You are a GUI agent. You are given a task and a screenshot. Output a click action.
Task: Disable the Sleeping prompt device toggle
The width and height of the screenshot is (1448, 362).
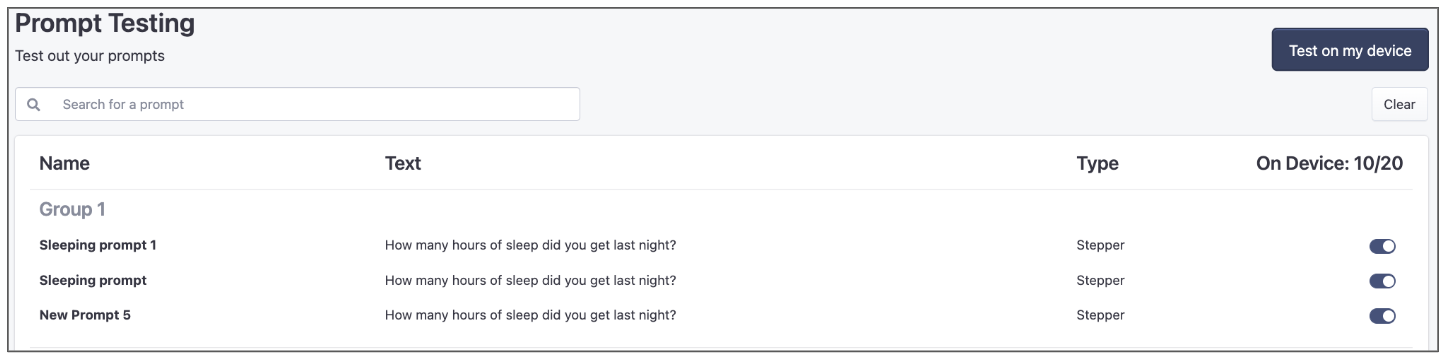point(1382,281)
